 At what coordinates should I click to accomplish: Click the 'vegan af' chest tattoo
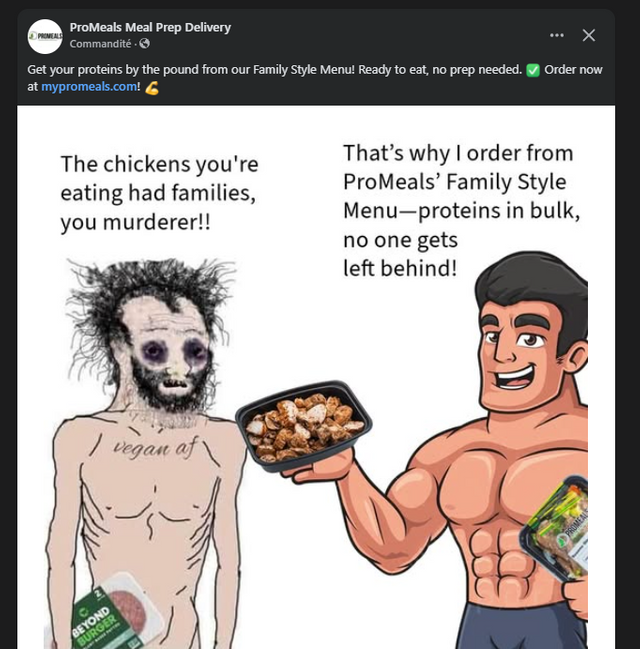click(x=153, y=449)
